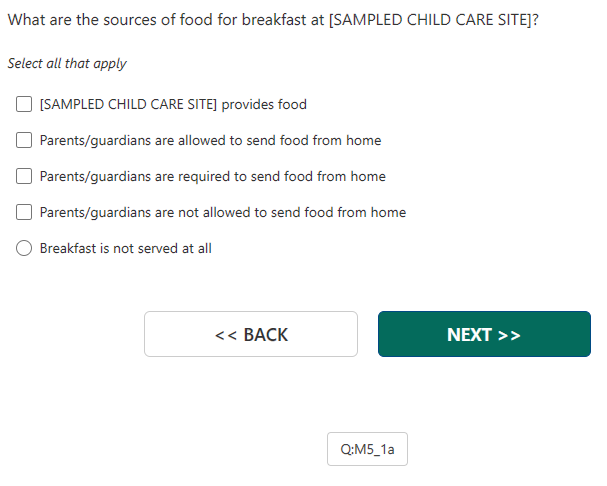Click 'Parents/guardians are allowed to send food' label text
The width and height of the screenshot is (607, 486).
pyautogui.click(x=210, y=140)
